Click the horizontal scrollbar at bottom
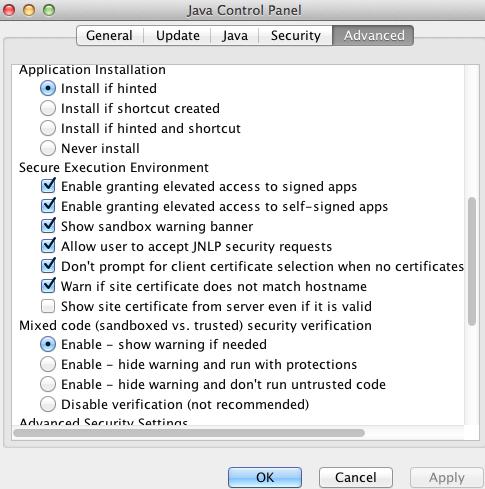Screen dimensions: 485x489 pyautogui.click(x=189, y=433)
